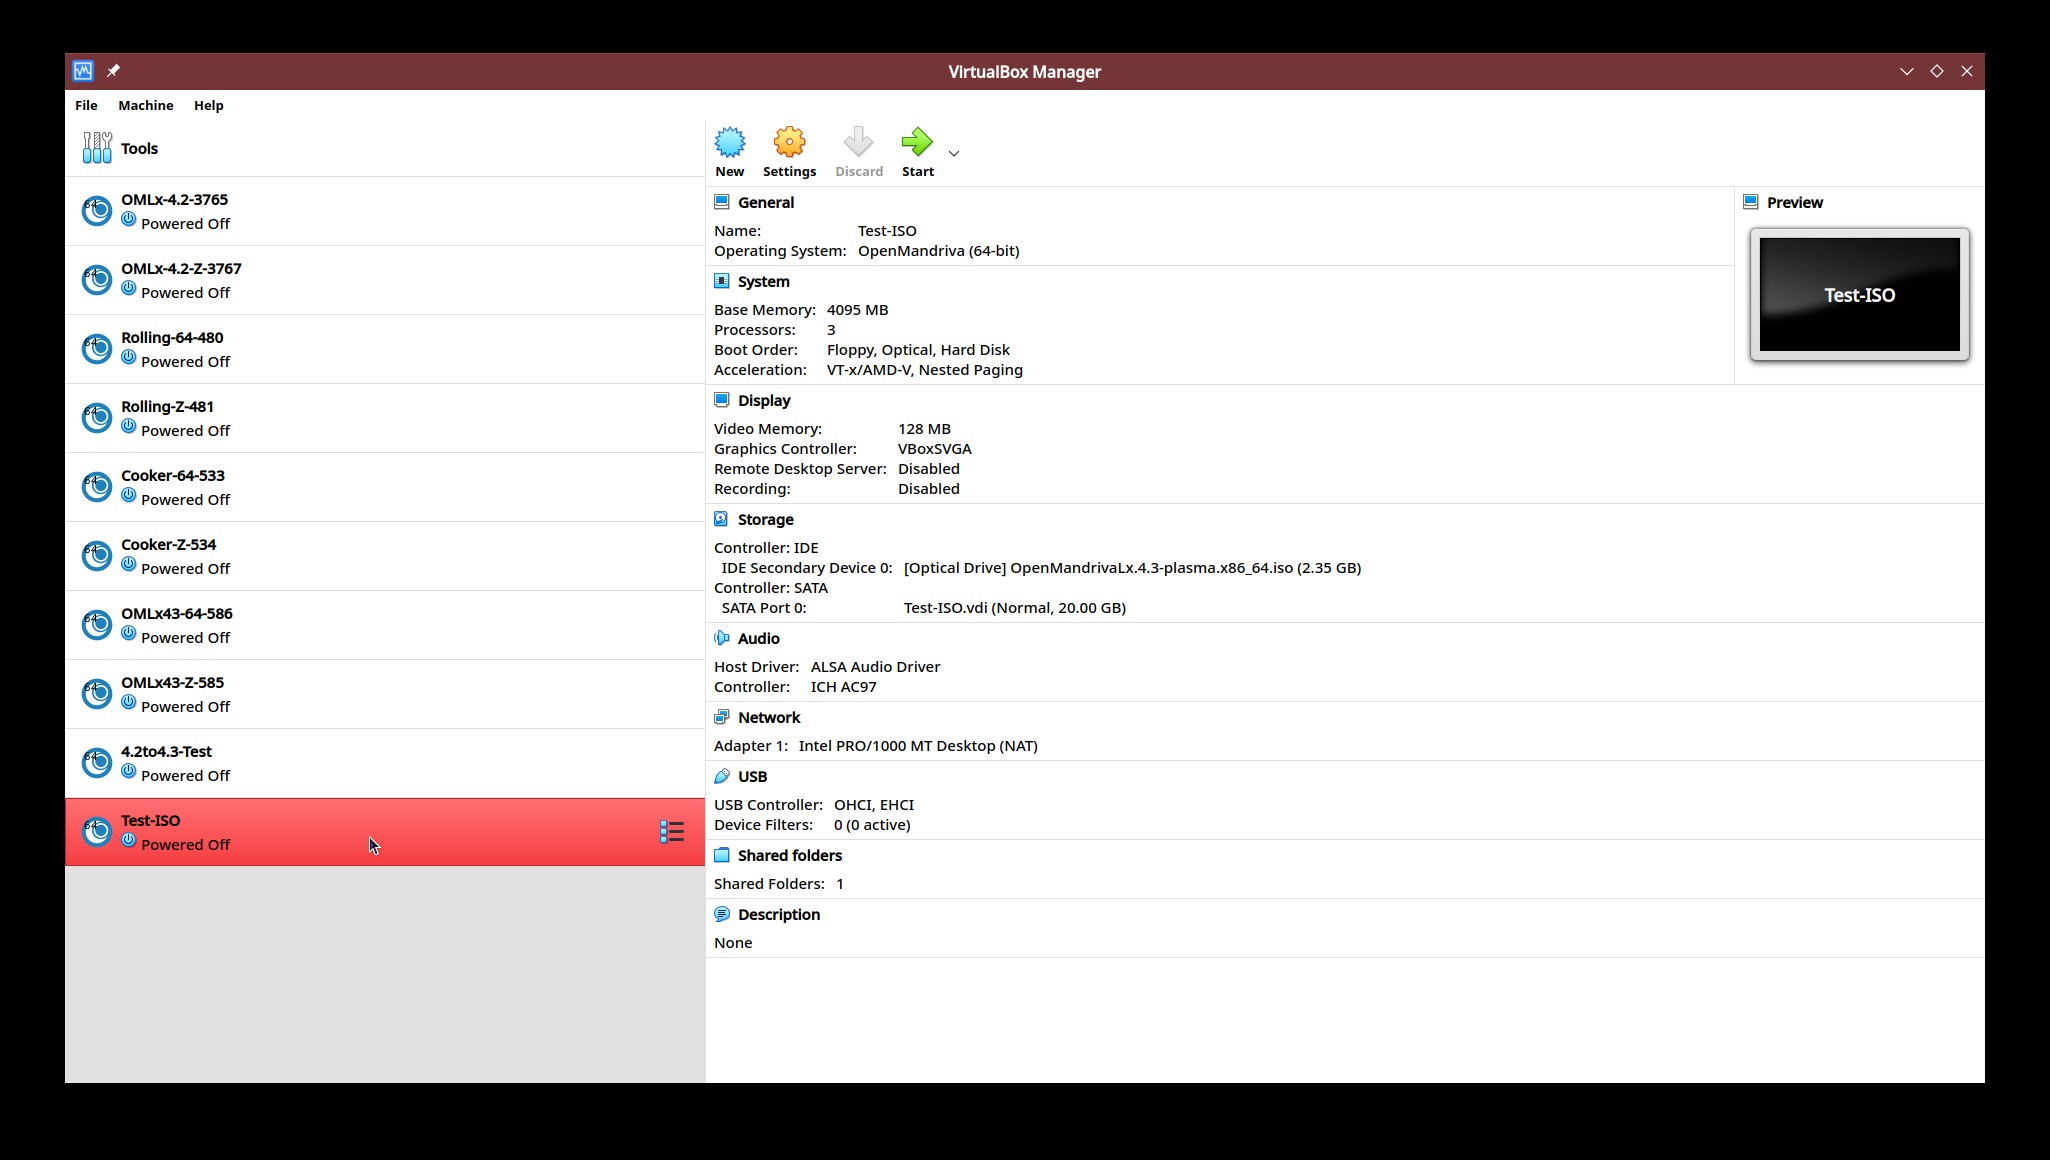Open the File menu
Screen dimensions: 2050x1160
click(x=86, y=105)
